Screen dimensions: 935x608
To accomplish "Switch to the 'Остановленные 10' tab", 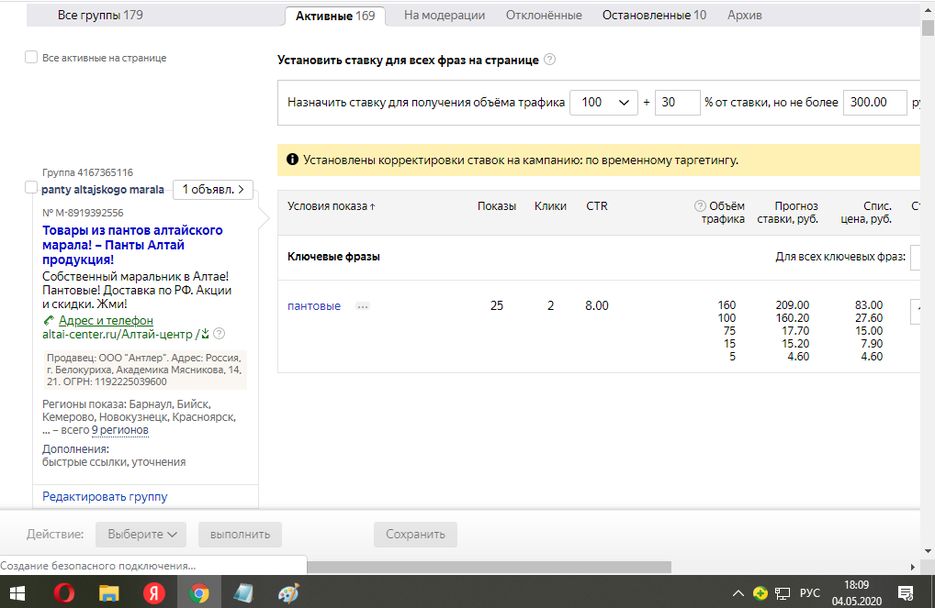I will [x=653, y=15].
